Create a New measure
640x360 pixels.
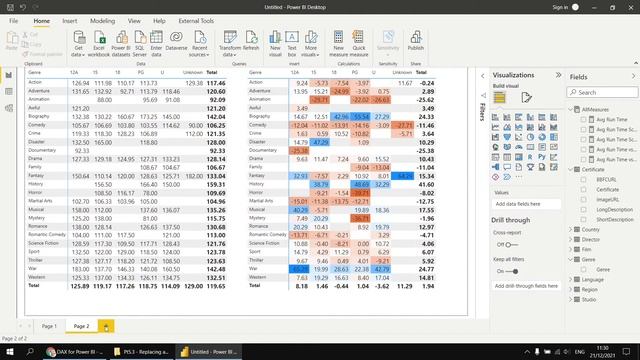(x=338, y=44)
